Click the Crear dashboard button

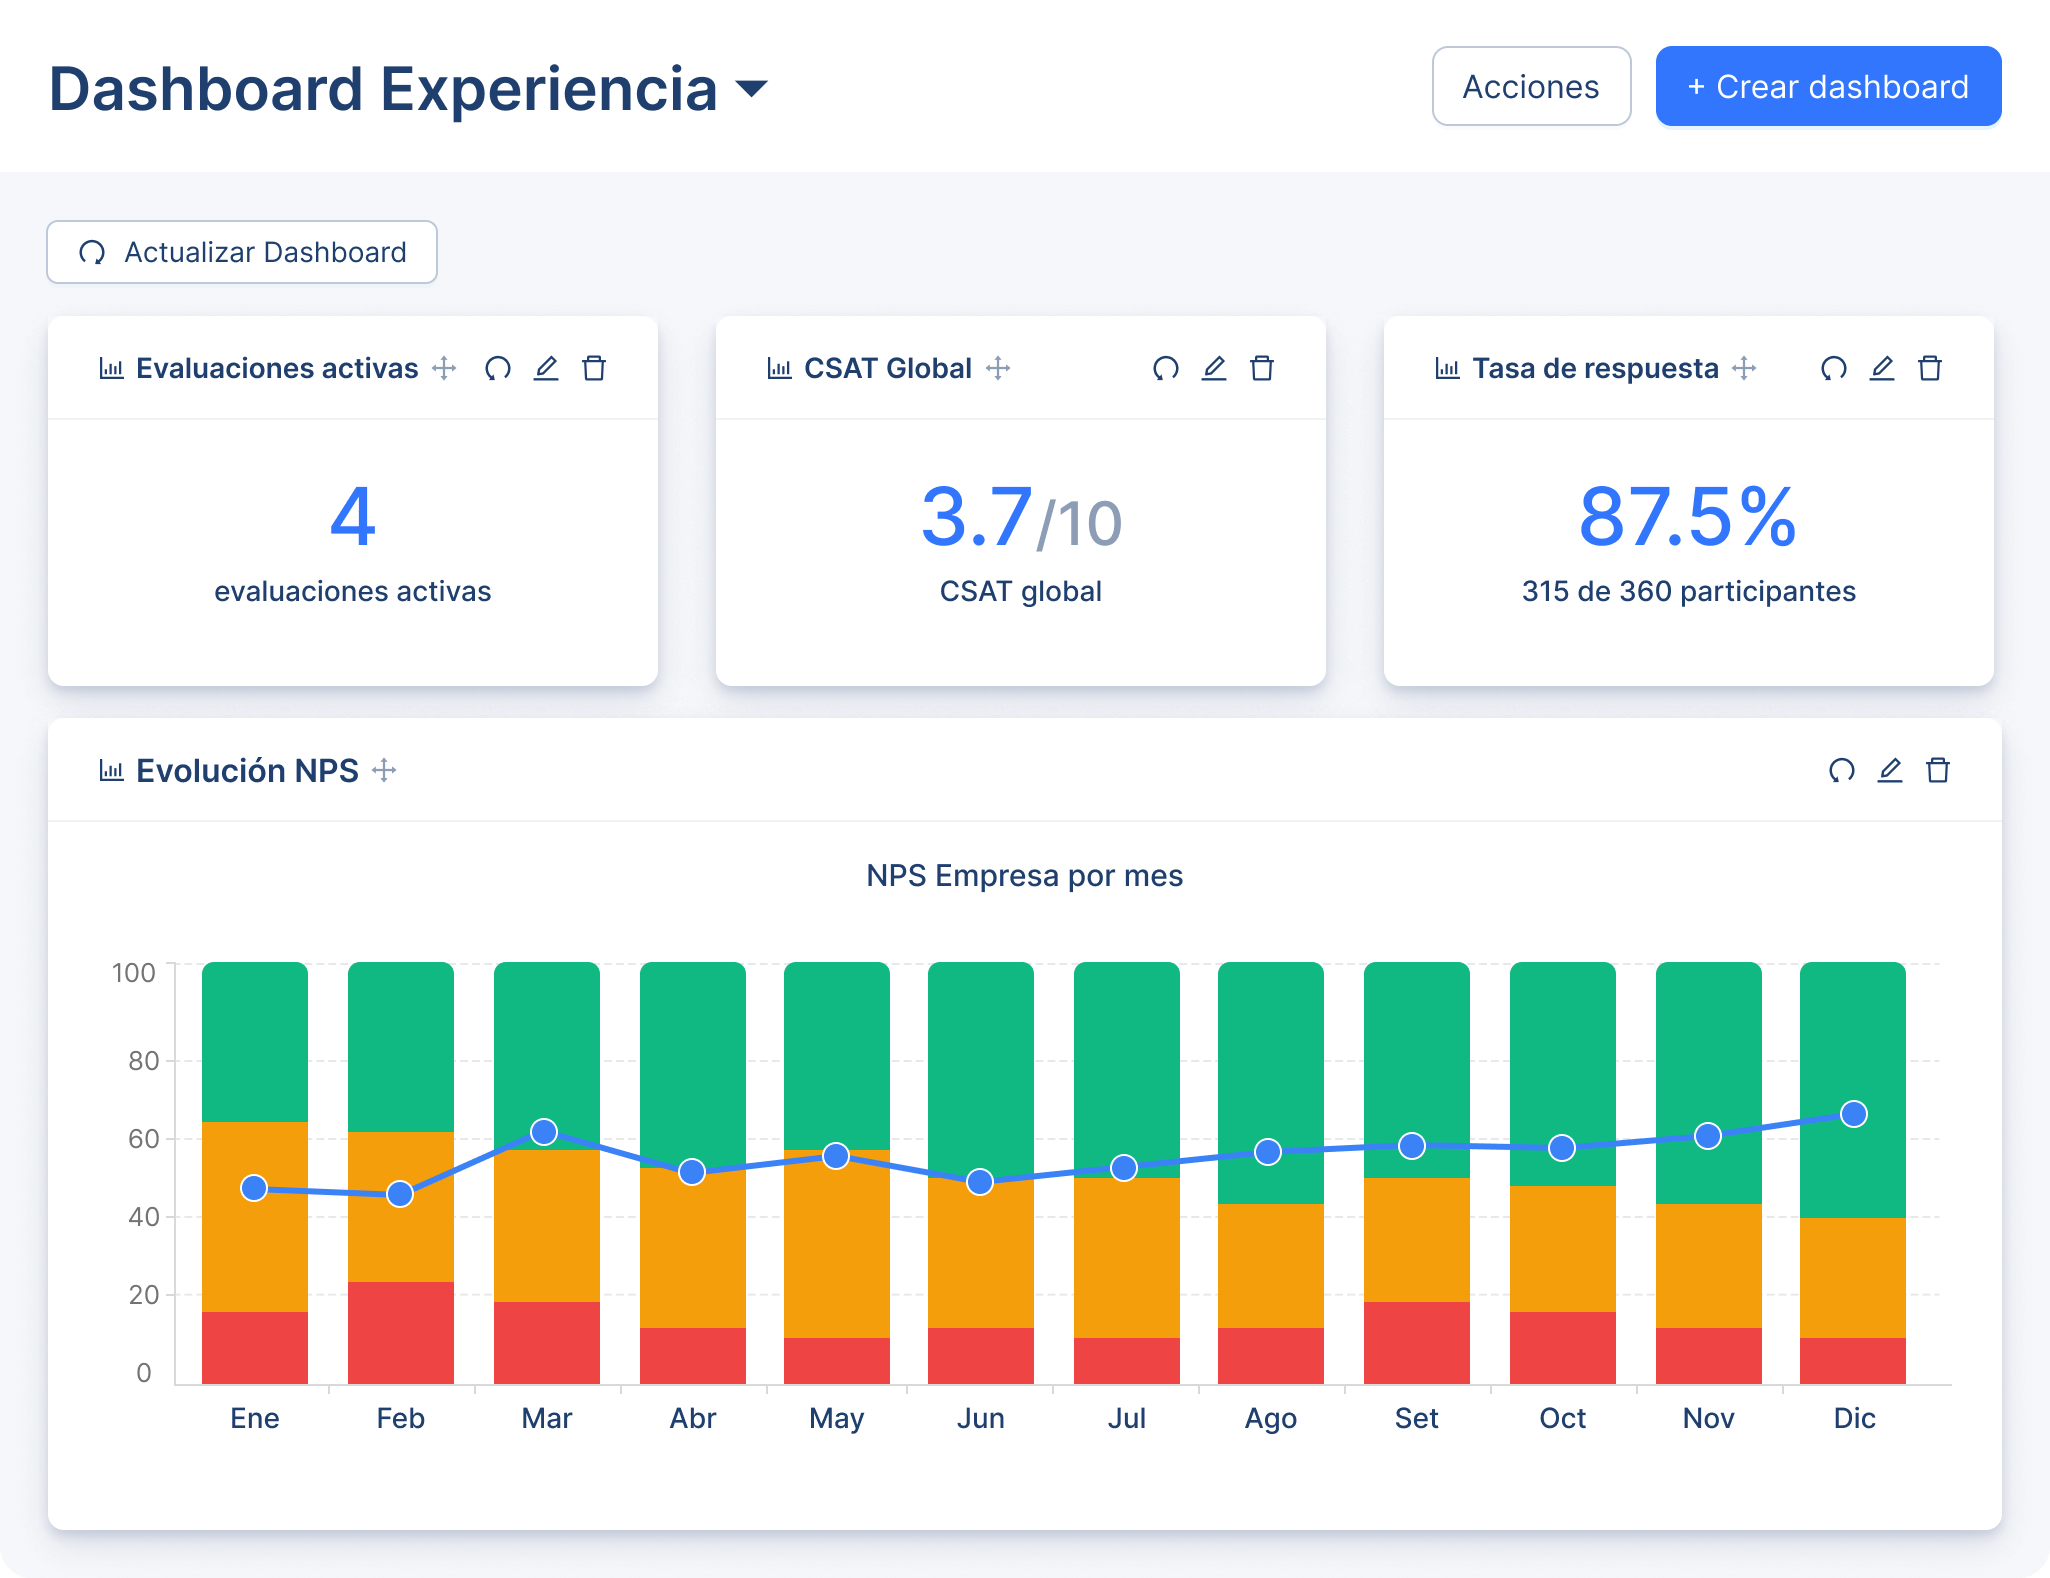tap(1827, 86)
